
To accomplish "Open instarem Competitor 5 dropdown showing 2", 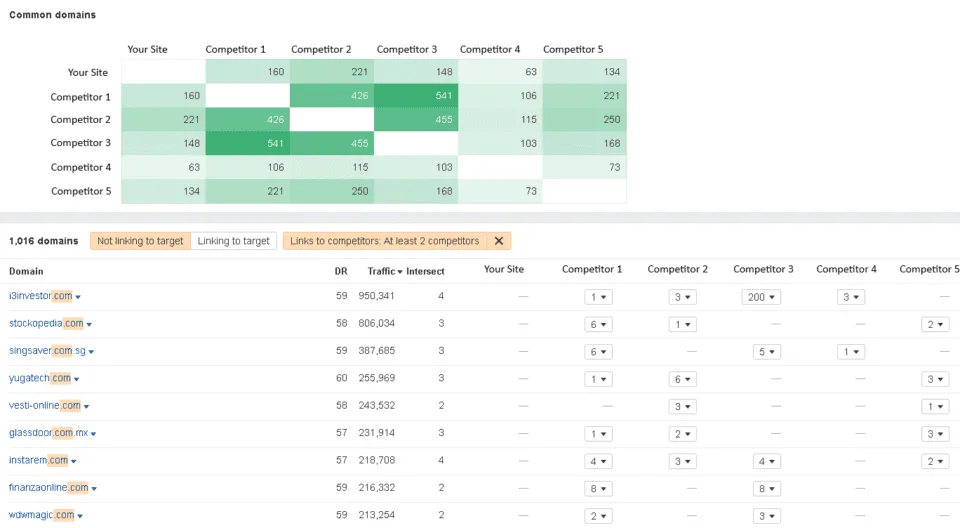I will tap(935, 461).
